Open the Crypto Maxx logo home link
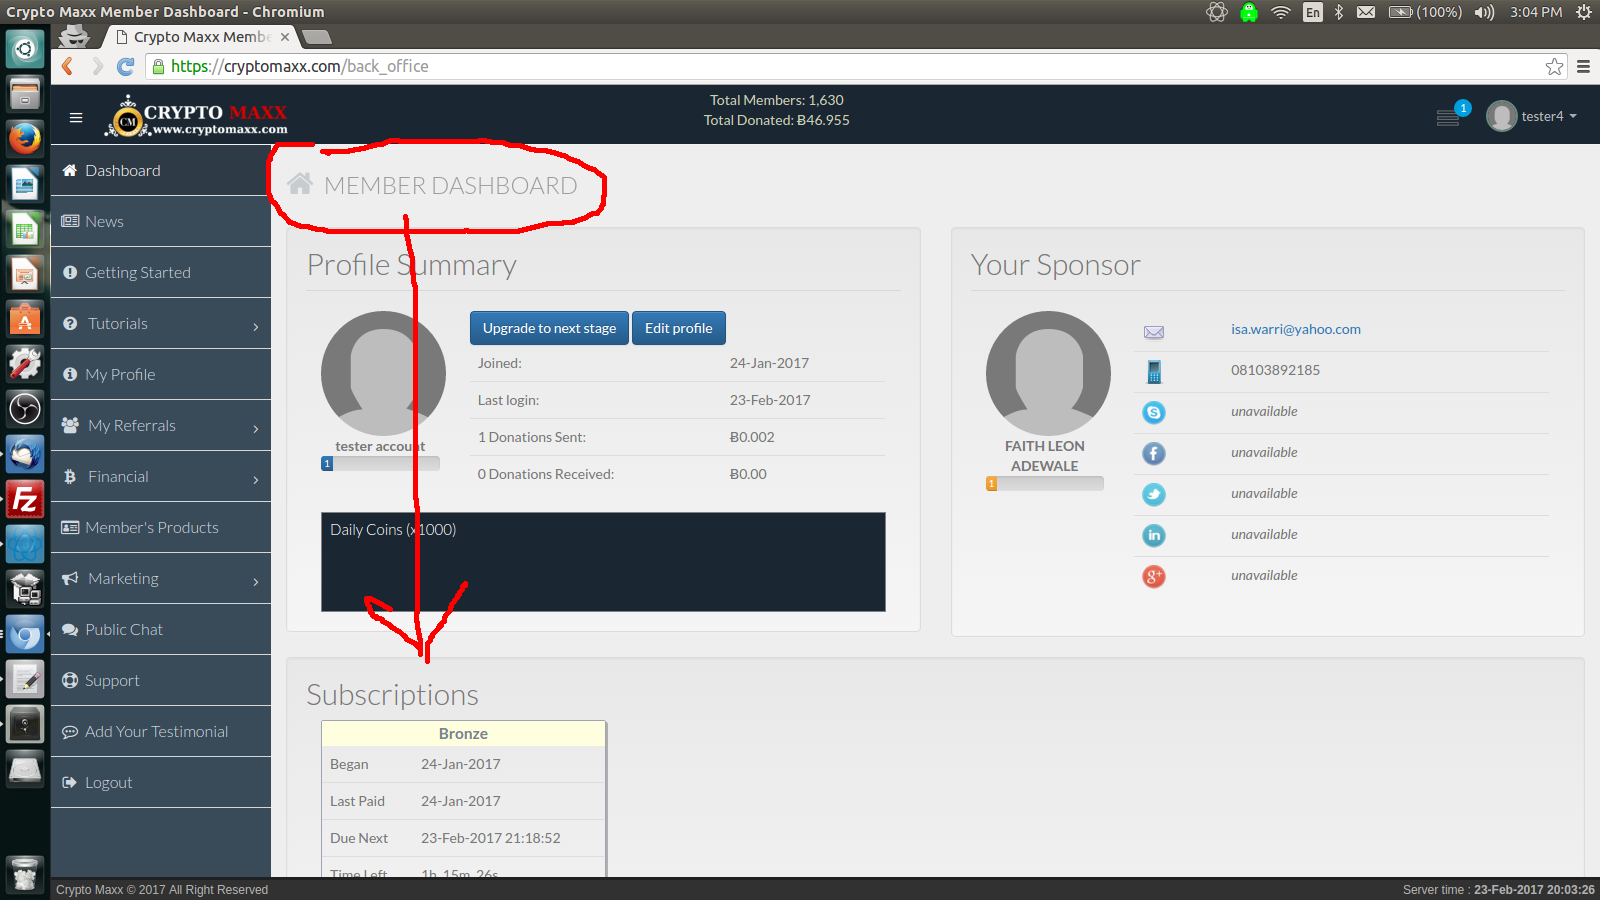This screenshot has width=1600, height=900. 196,117
